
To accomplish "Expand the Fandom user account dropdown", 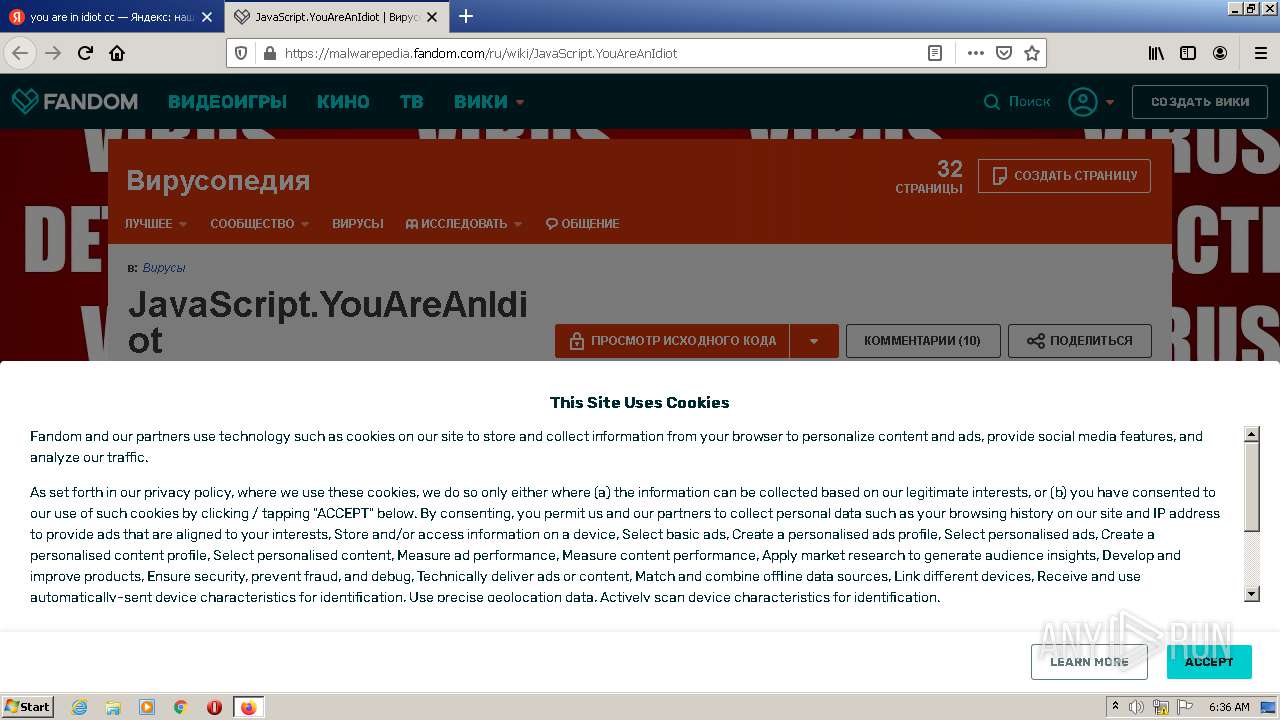I will pos(1091,101).
